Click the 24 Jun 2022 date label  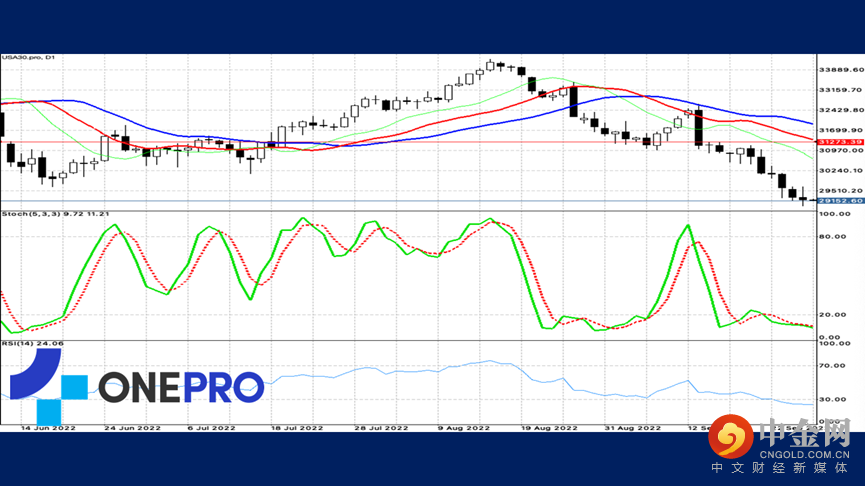(132, 428)
